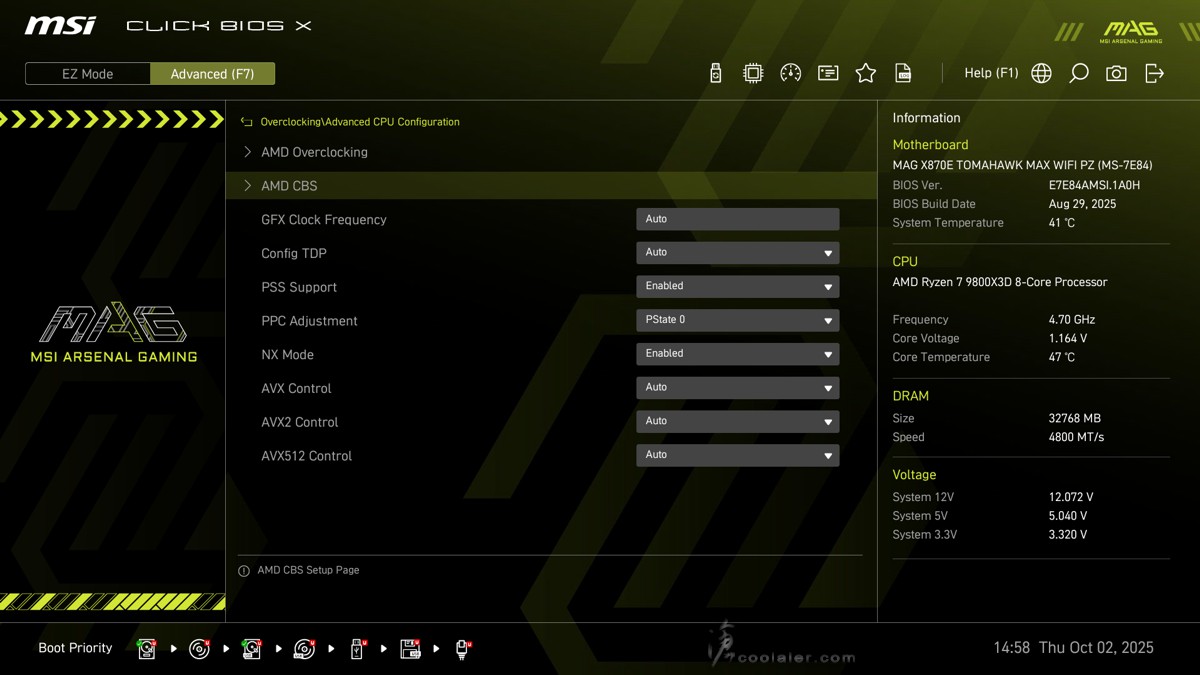Click the Overclocking\Advanced CPU Configuration breadcrumb

tap(360, 122)
